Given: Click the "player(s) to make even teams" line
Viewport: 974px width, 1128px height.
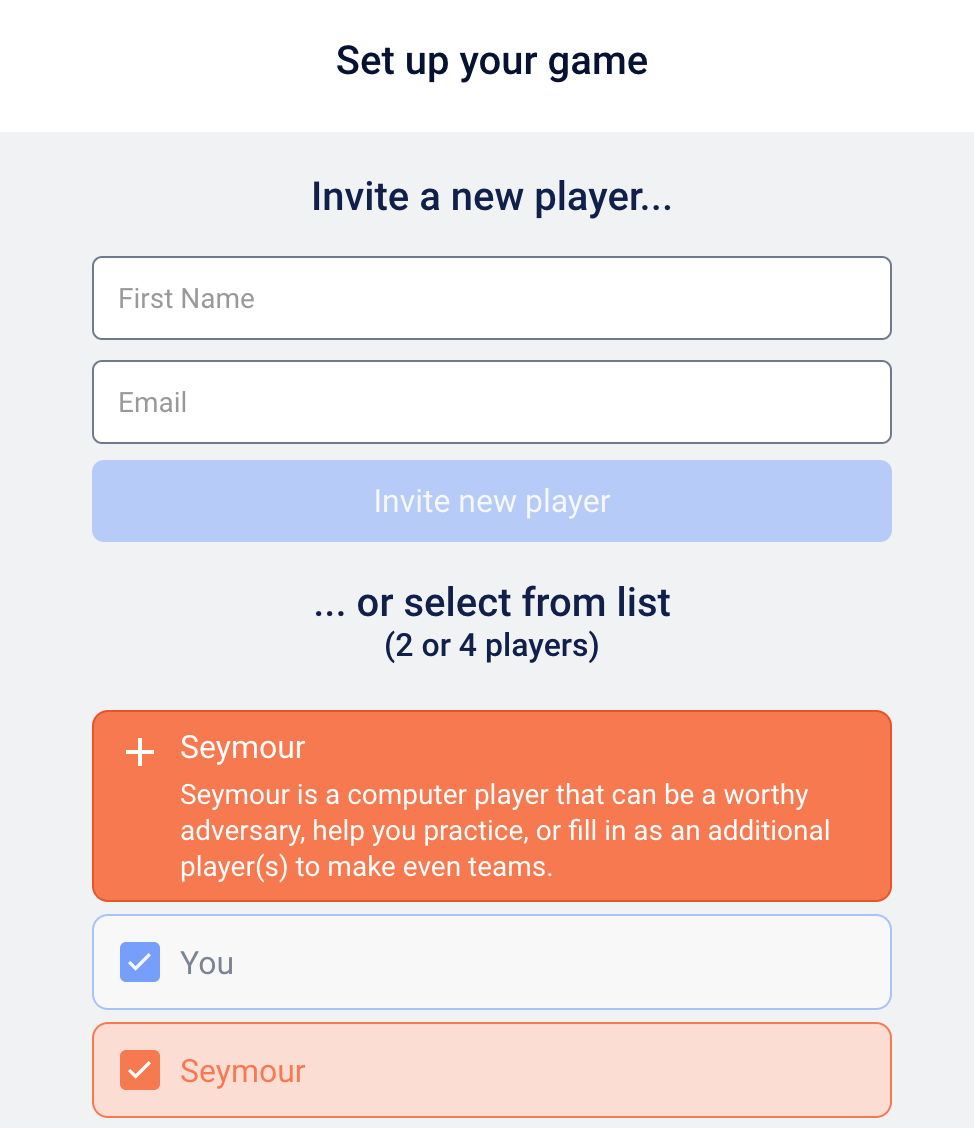Looking at the screenshot, I should coord(366,866).
